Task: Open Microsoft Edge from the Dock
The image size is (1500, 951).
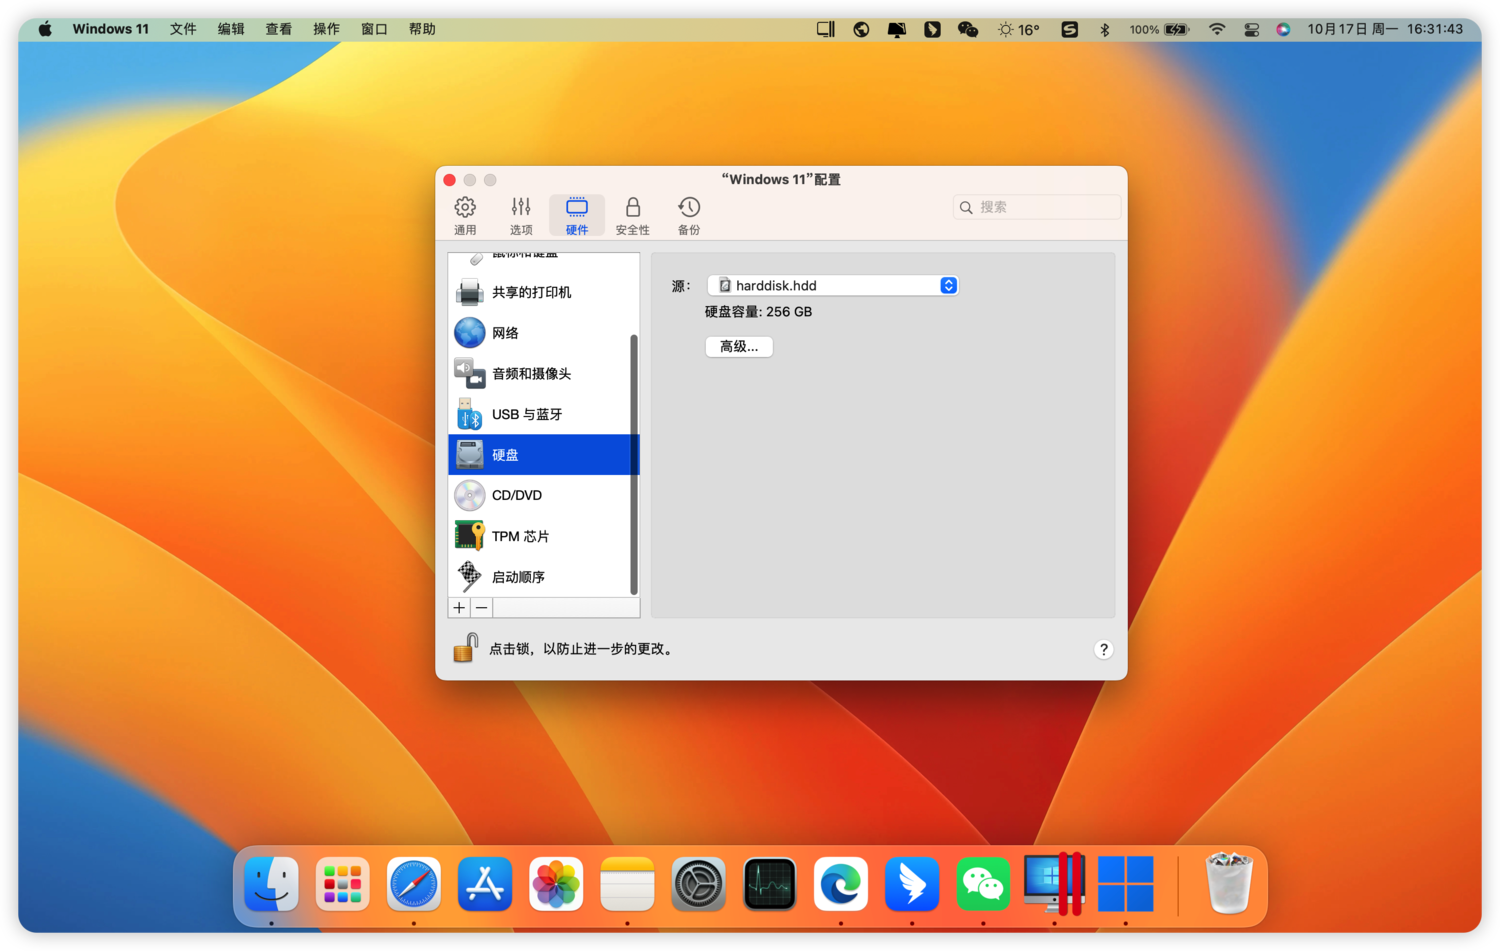Action: coord(841,884)
